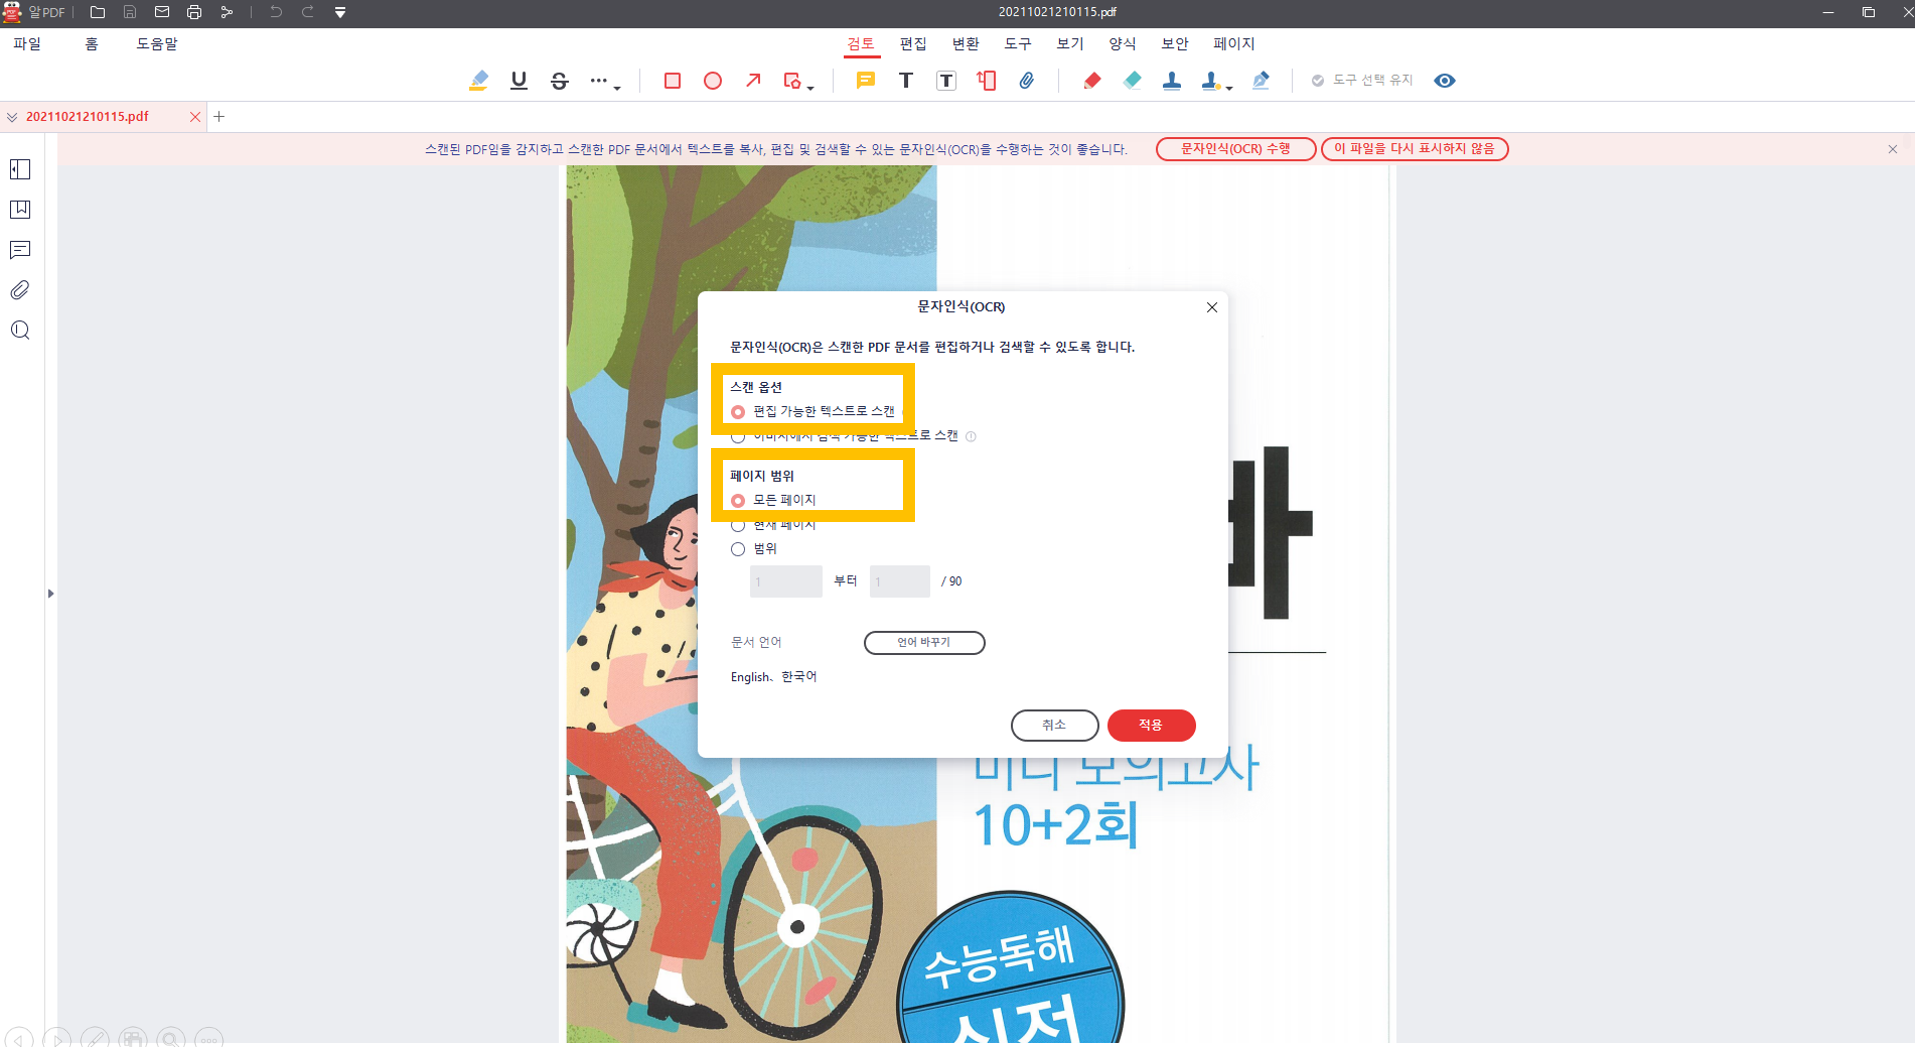Print the document via printer icon
Image resolution: width=1915 pixels, height=1047 pixels.
click(x=194, y=12)
